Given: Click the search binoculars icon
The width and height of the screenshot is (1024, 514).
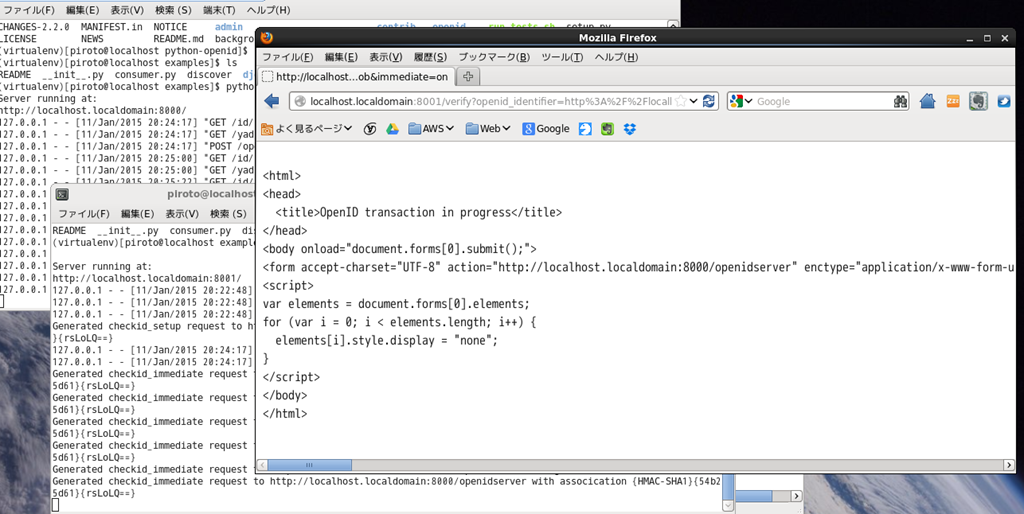Looking at the screenshot, I should click(x=900, y=101).
